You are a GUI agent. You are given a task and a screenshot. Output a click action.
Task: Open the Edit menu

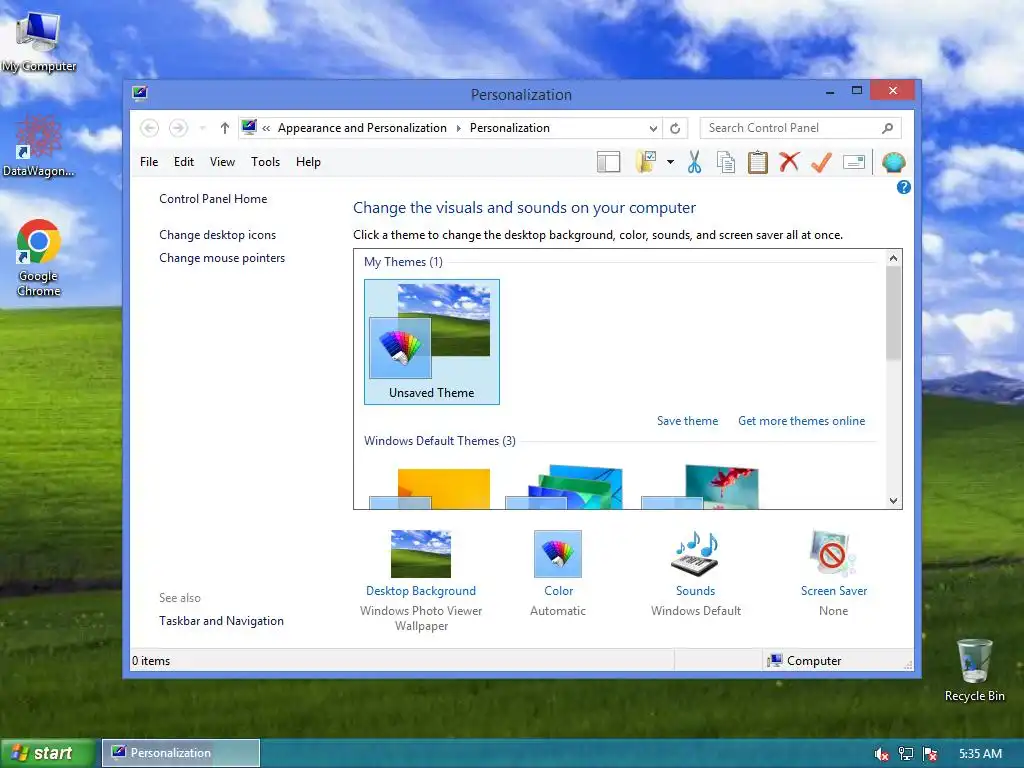pos(184,162)
